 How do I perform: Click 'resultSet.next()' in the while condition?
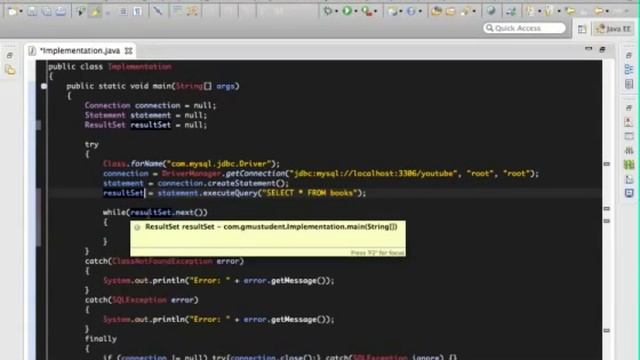169,212
